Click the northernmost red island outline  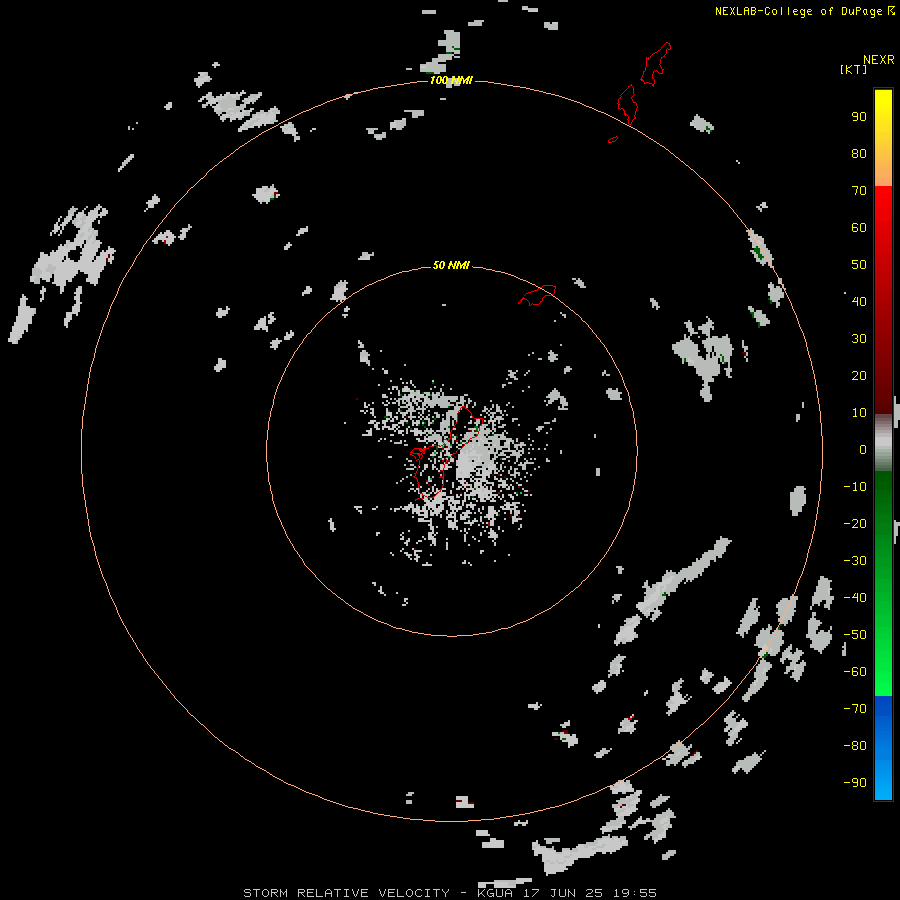pyautogui.click(x=655, y=64)
